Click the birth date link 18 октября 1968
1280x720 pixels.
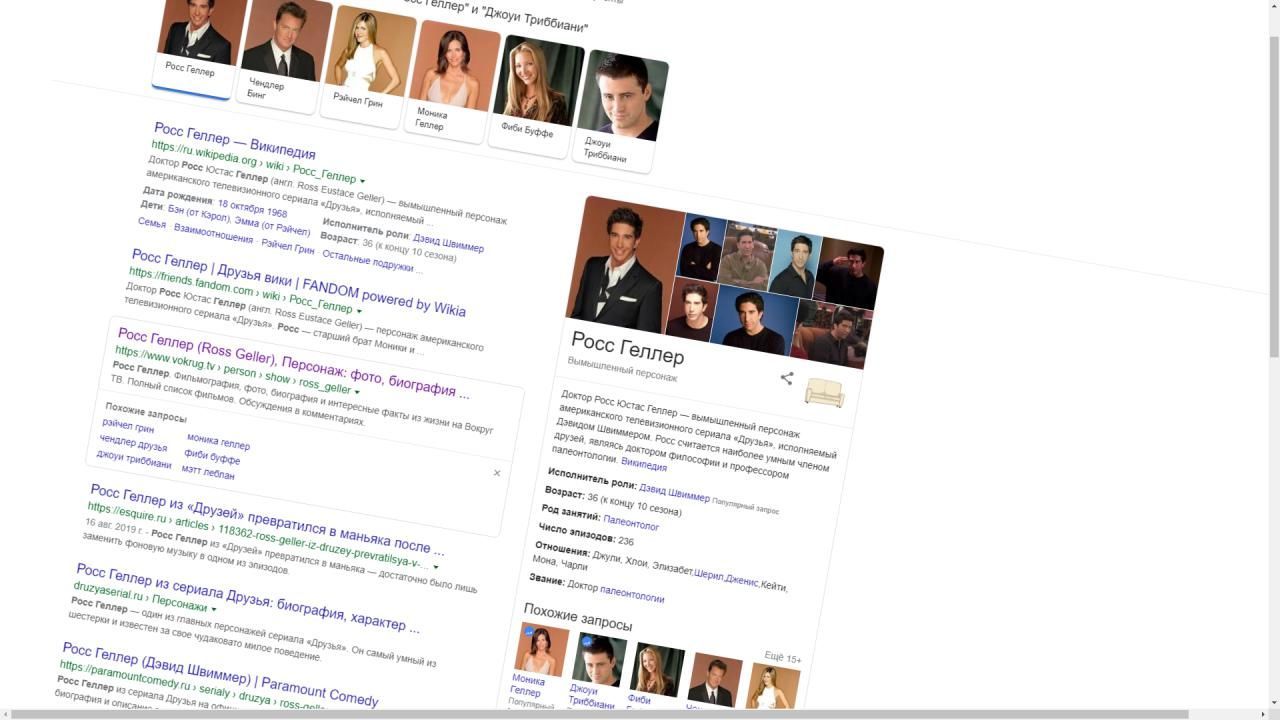[x=252, y=209]
